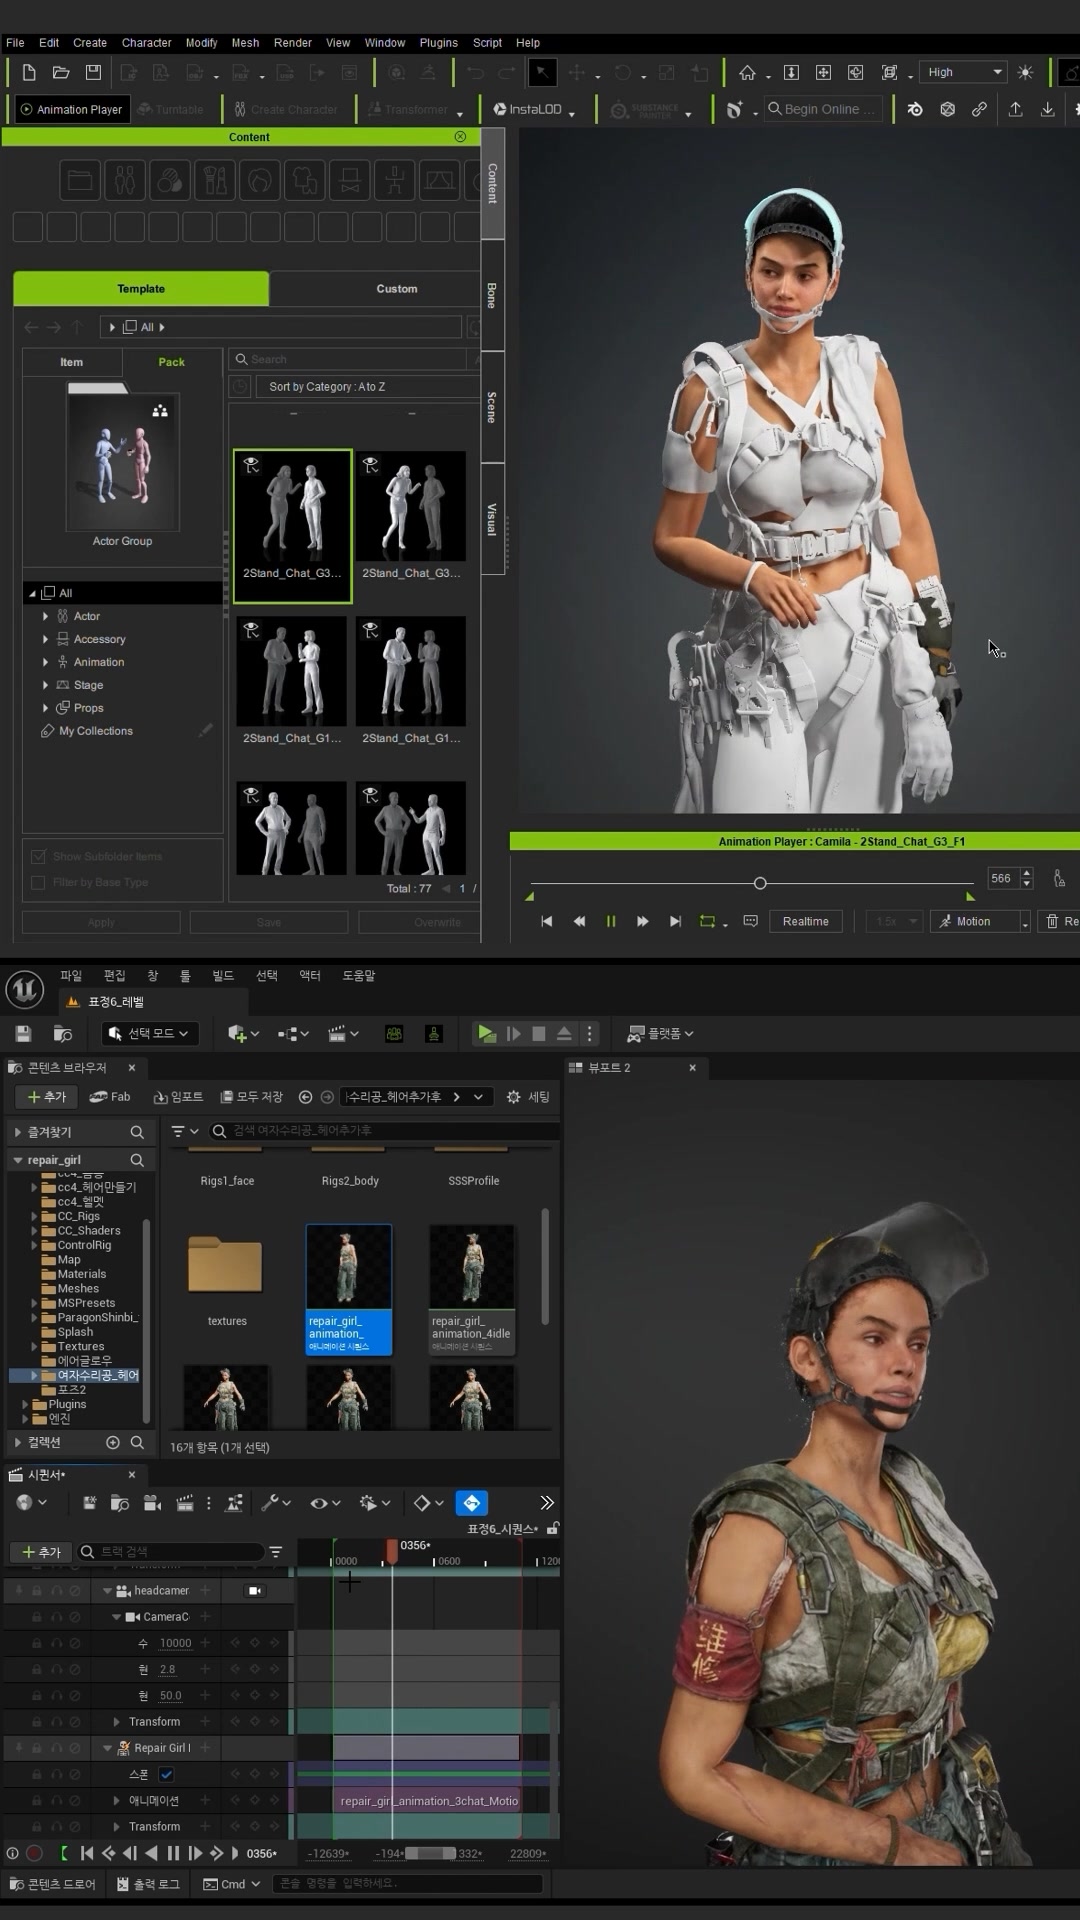This screenshot has height=1920, width=1080.
Task: Click the Blender pipeline icon in toolbar
Action: [915, 109]
